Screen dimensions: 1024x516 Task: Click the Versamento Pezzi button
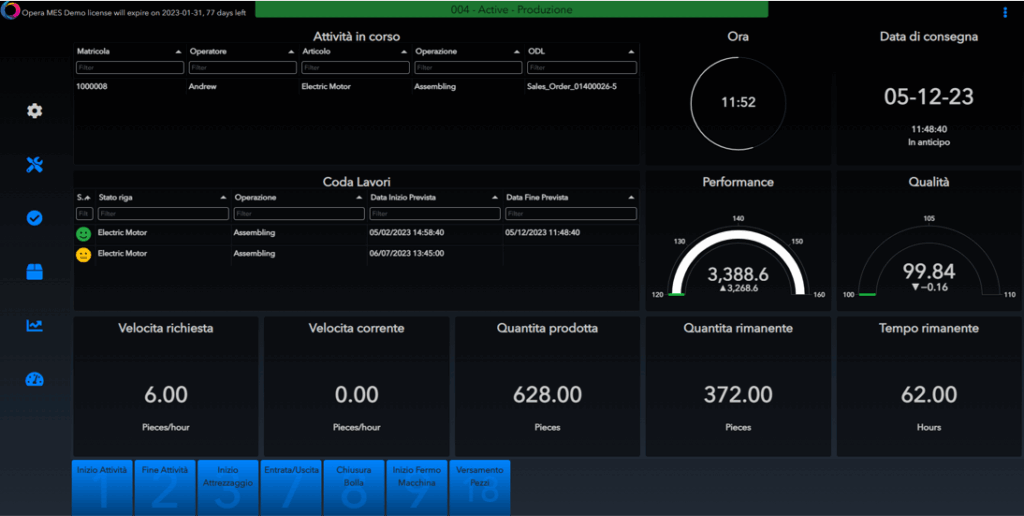479,487
